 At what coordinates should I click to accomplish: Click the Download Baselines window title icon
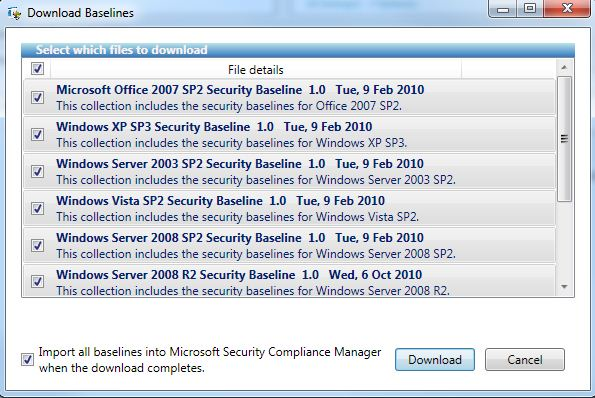(x=14, y=13)
